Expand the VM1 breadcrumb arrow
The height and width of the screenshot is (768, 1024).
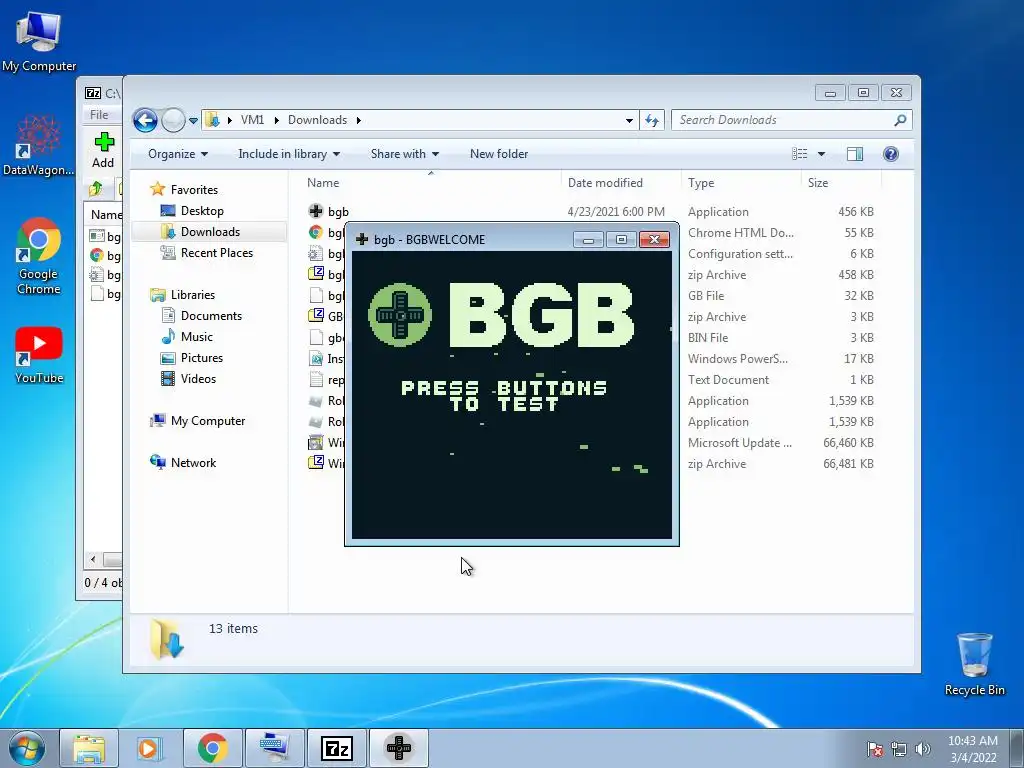coord(276,120)
